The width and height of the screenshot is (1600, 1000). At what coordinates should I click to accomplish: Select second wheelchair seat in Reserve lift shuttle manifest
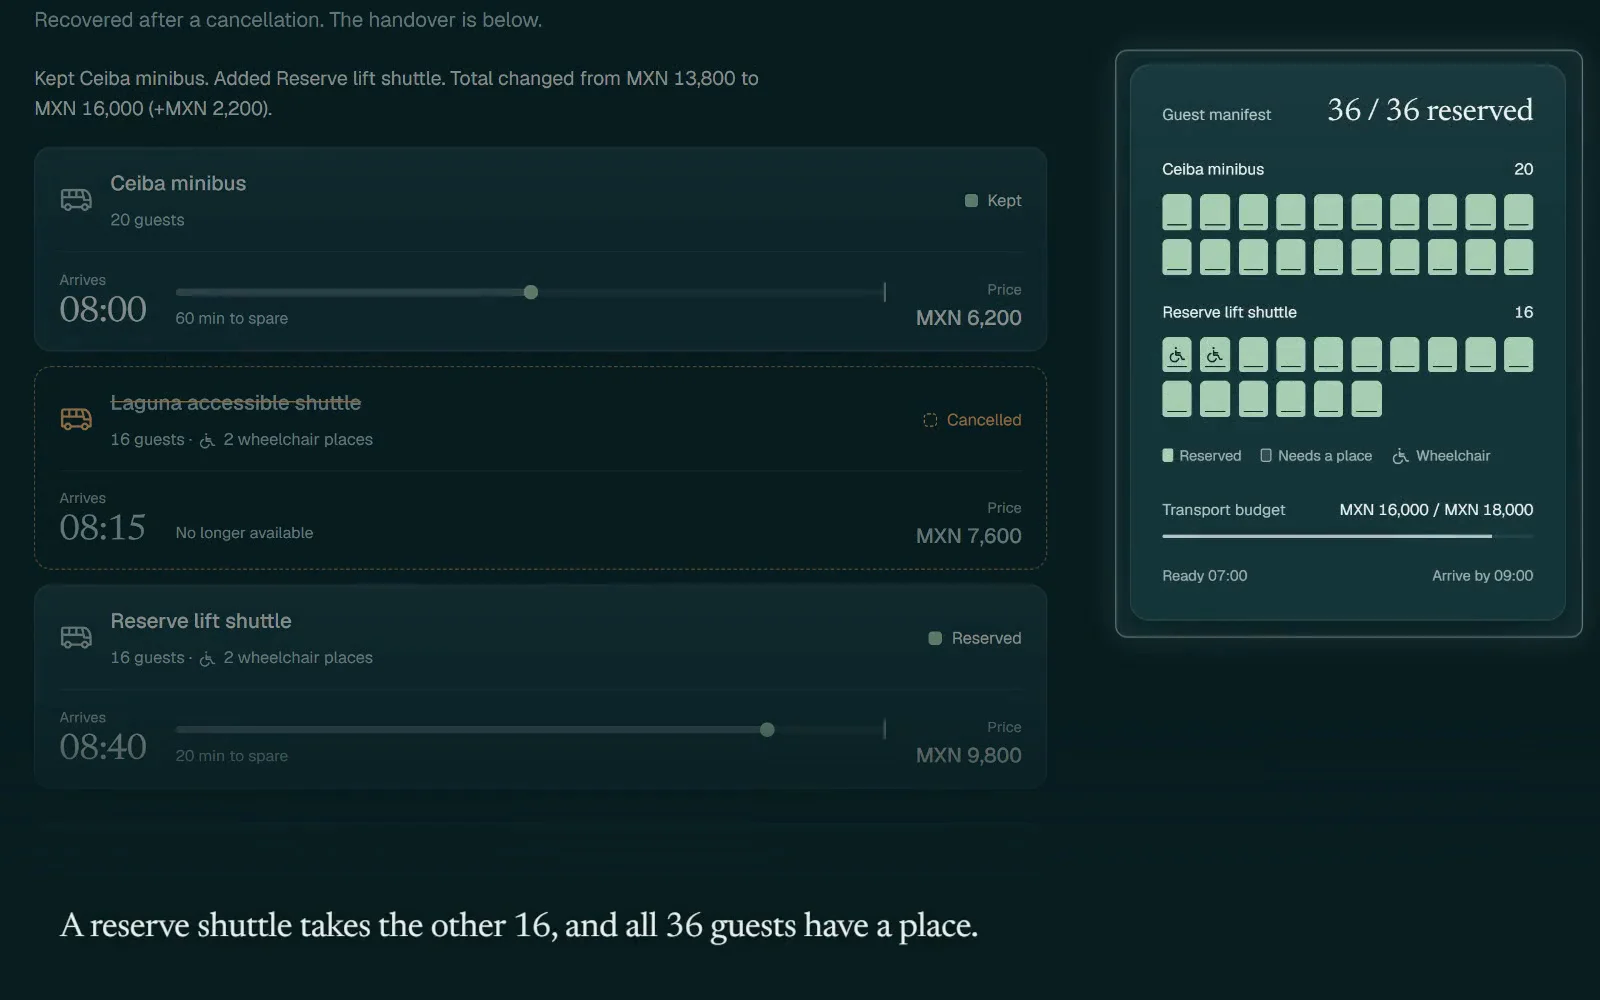[1215, 354]
